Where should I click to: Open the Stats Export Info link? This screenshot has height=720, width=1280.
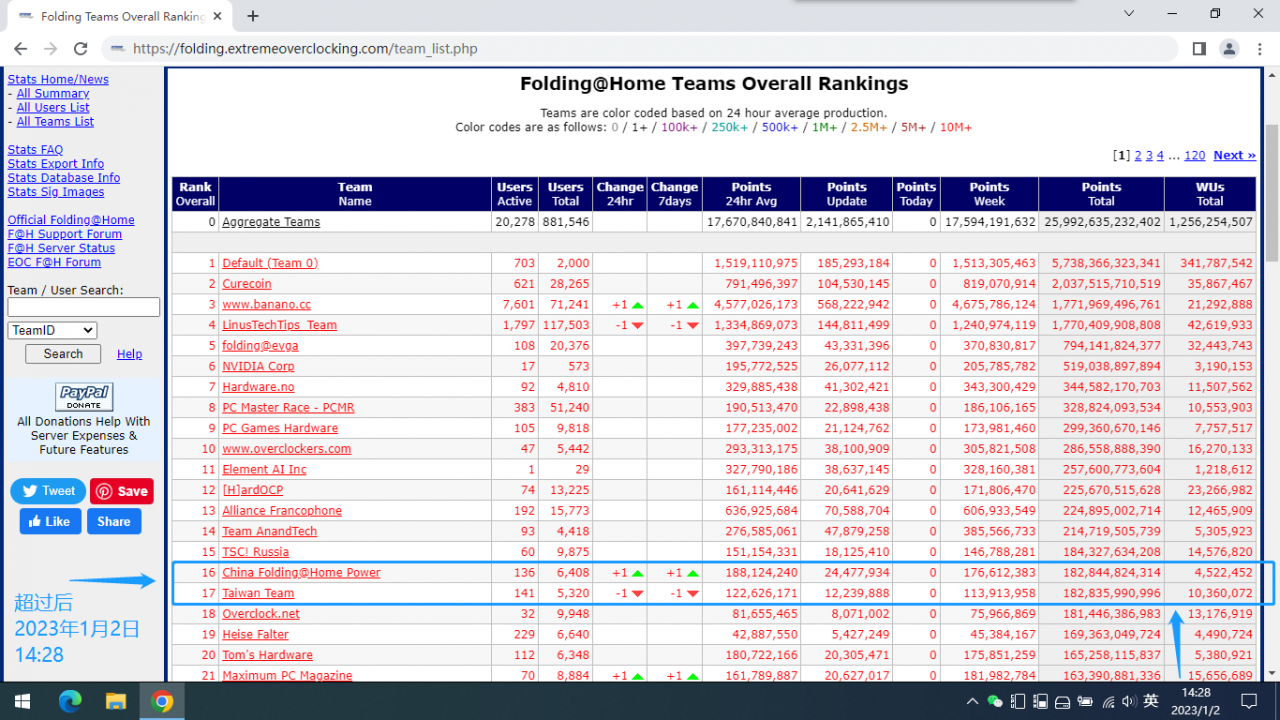56,164
